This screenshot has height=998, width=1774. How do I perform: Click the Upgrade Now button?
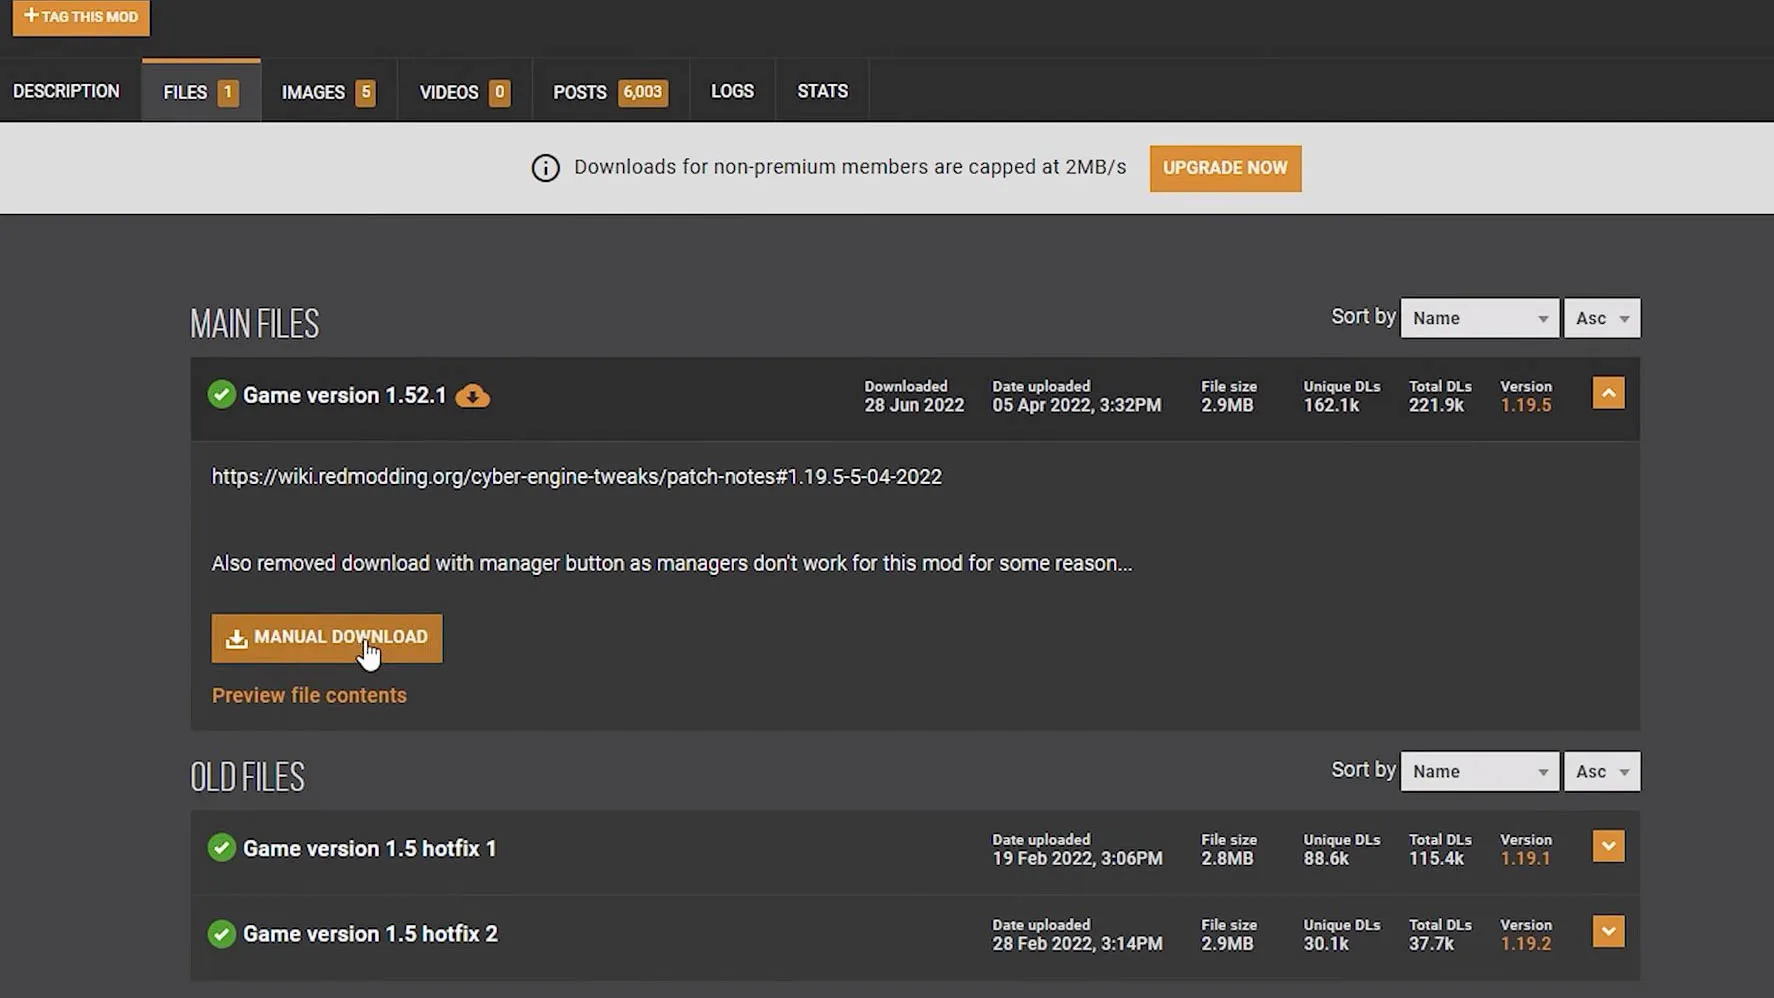point(1224,168)
